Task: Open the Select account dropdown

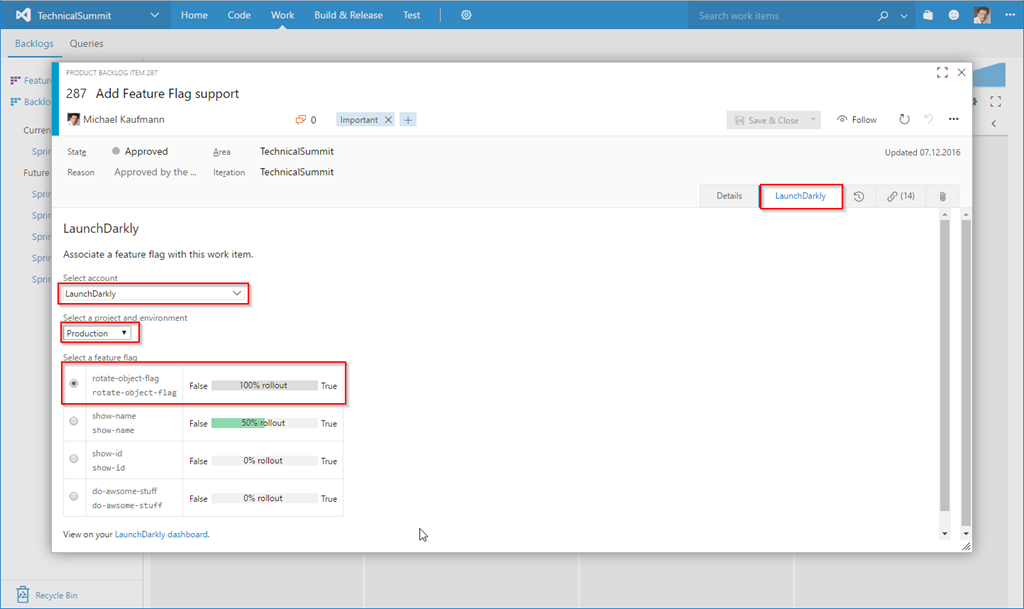Action: [154, 294]
